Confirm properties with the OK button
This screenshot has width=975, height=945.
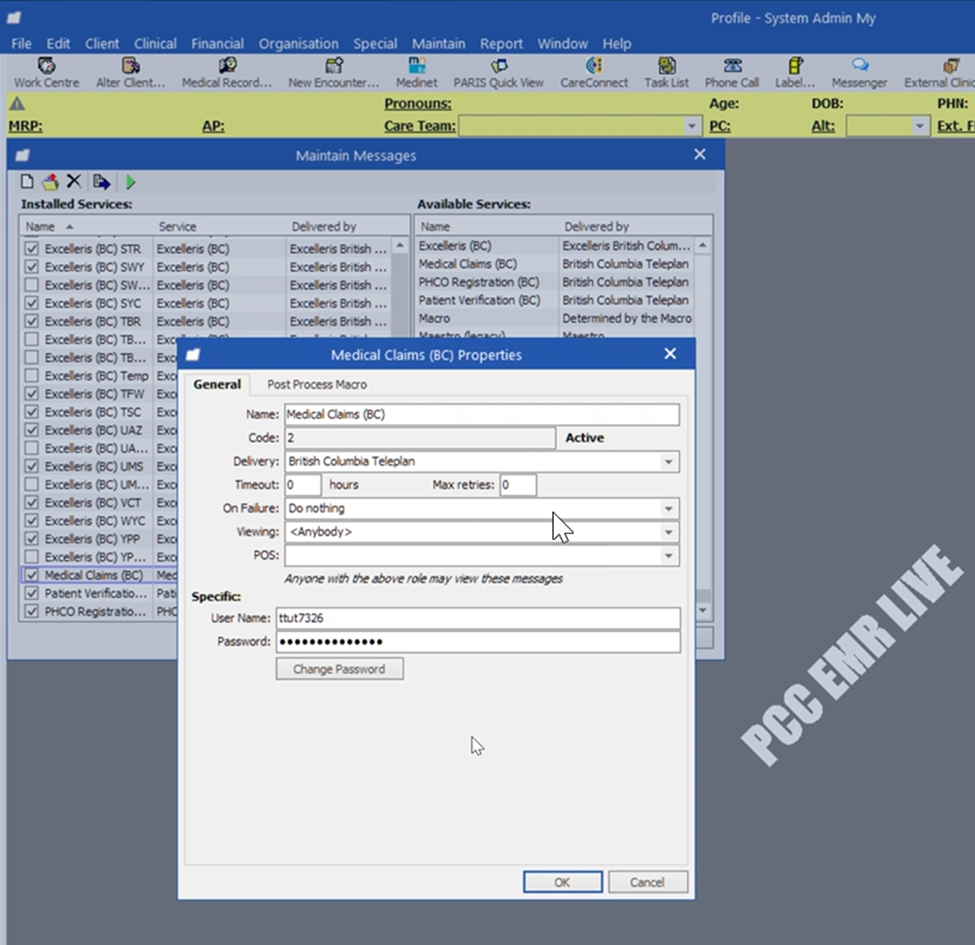[x=562, y=882]
